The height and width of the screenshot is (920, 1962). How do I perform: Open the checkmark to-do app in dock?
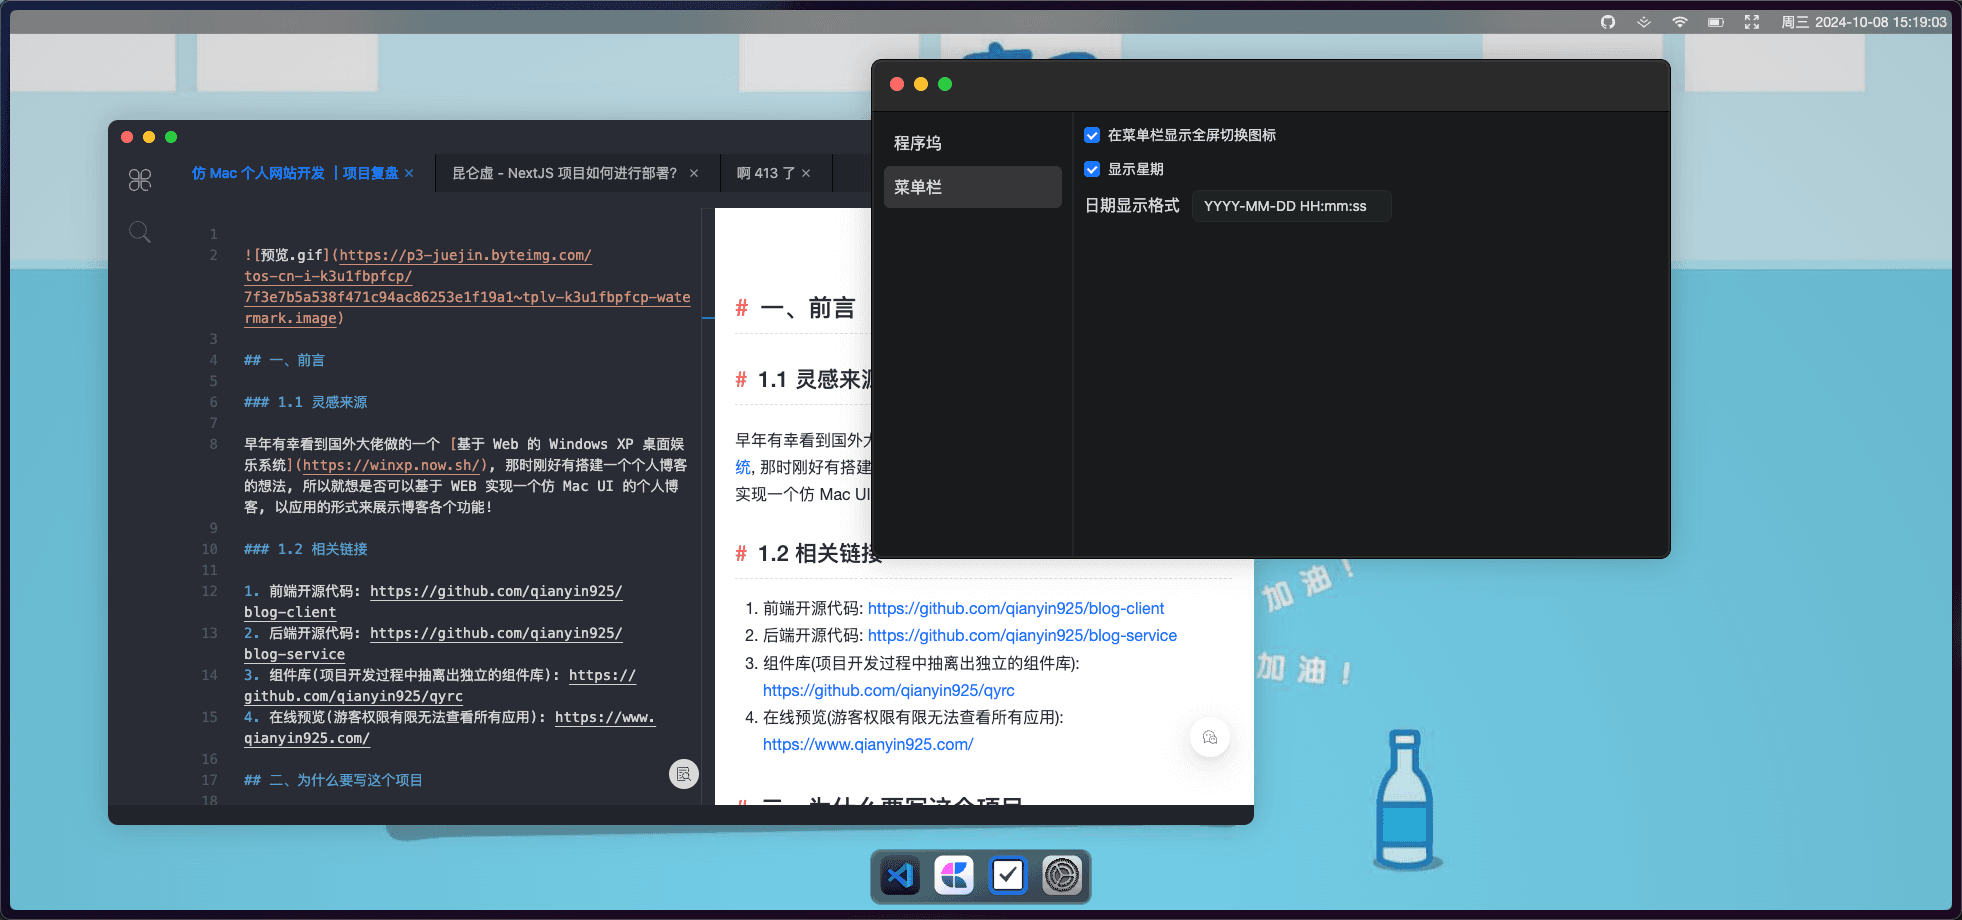(x=1008, y=876)
